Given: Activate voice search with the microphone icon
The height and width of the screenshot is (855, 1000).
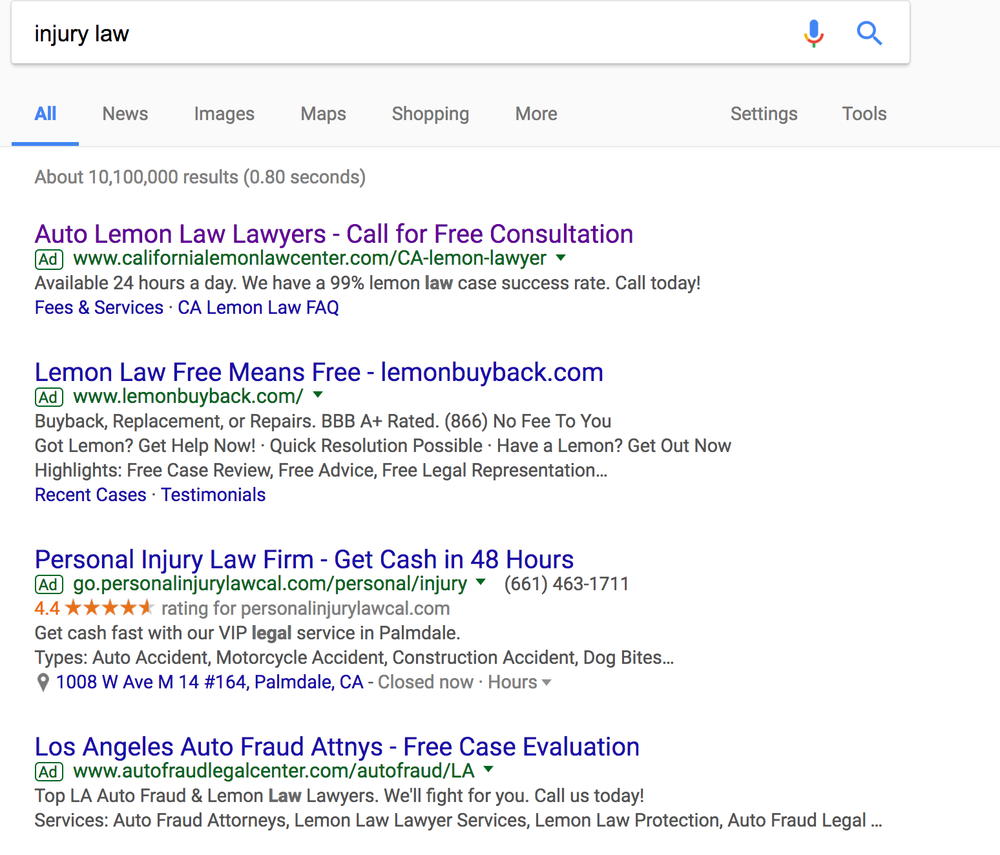Looking at the screenshot, I should pos(813,33).
